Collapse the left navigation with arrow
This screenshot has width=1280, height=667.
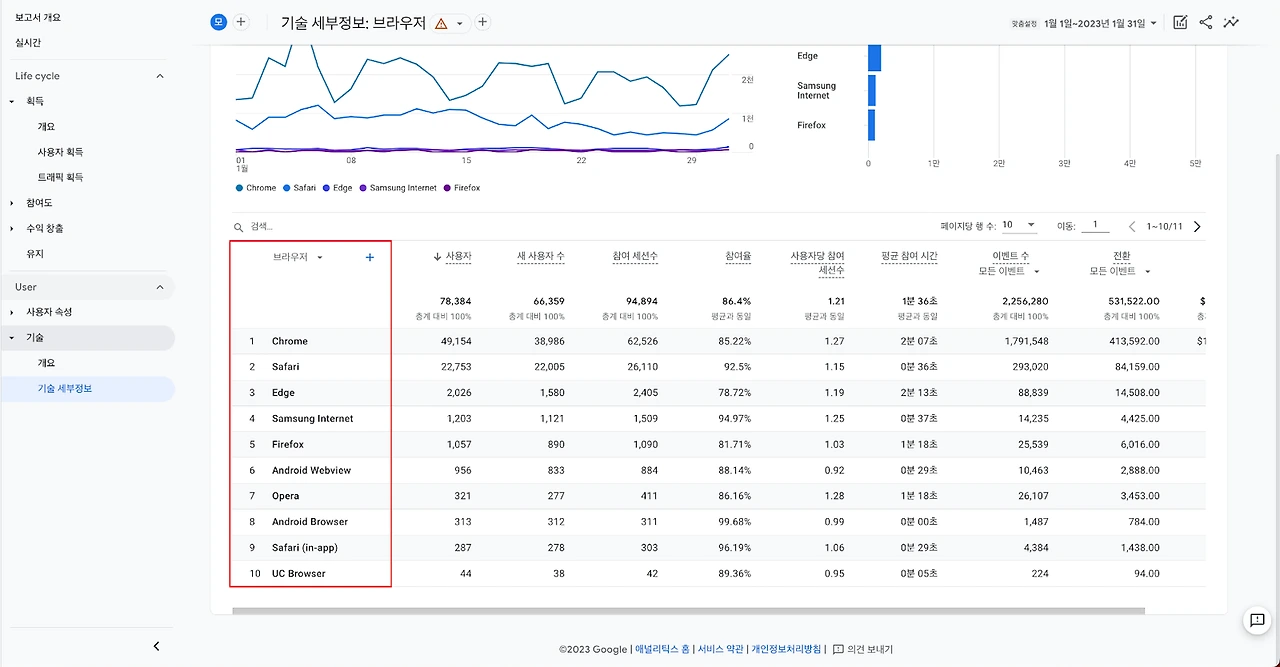pyautogui.click(x=156, y=647)
